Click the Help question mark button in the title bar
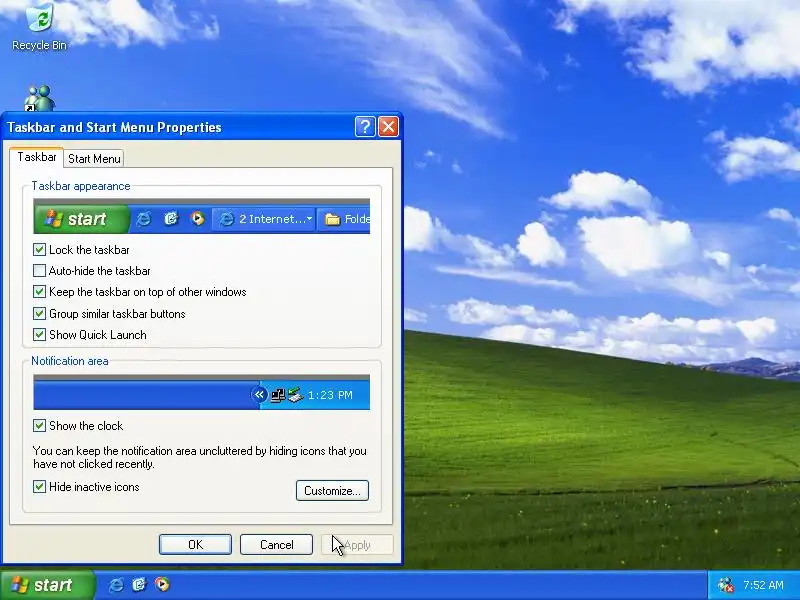Screen dimensions: 800x600 [365, 127]
